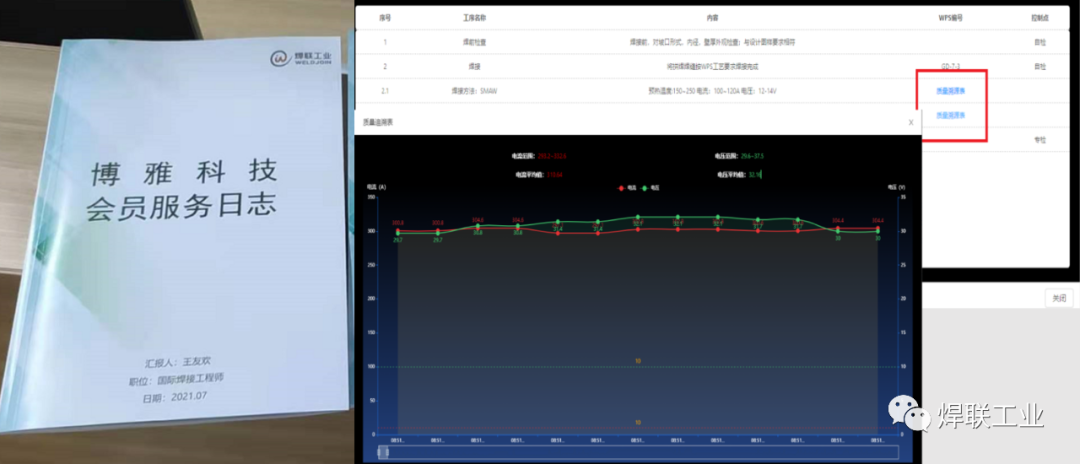This screenshot has height=464, width=1080.
Task: Click the middle of the chart's zoom slider track
Action: (638, 452)
